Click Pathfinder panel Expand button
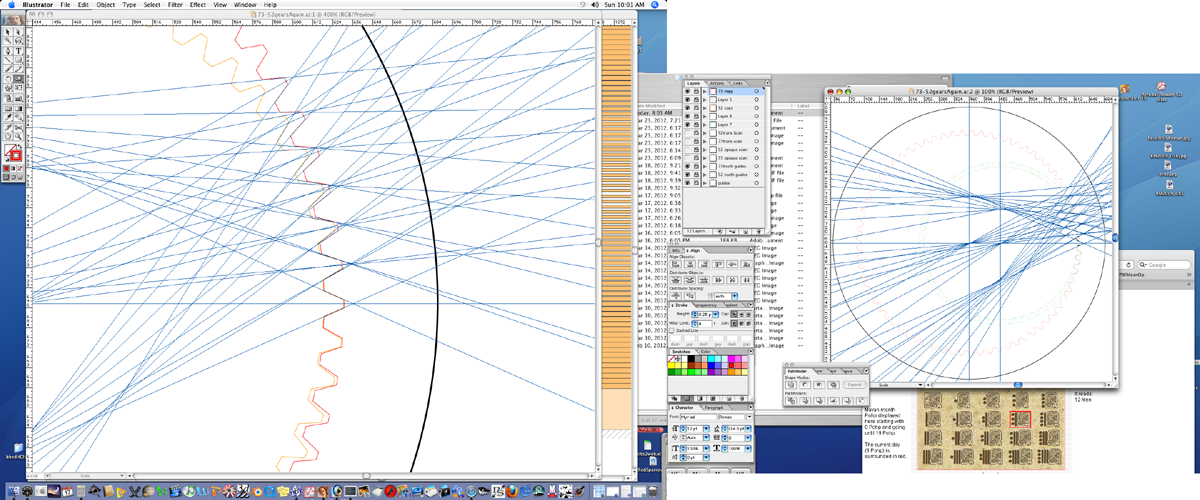Screen dimensions: 1200x500 855,385
